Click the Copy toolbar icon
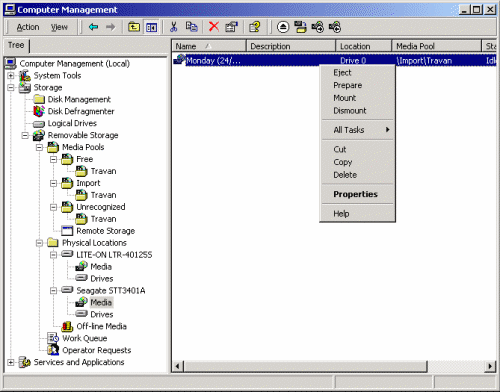 [x=191, y=27]
